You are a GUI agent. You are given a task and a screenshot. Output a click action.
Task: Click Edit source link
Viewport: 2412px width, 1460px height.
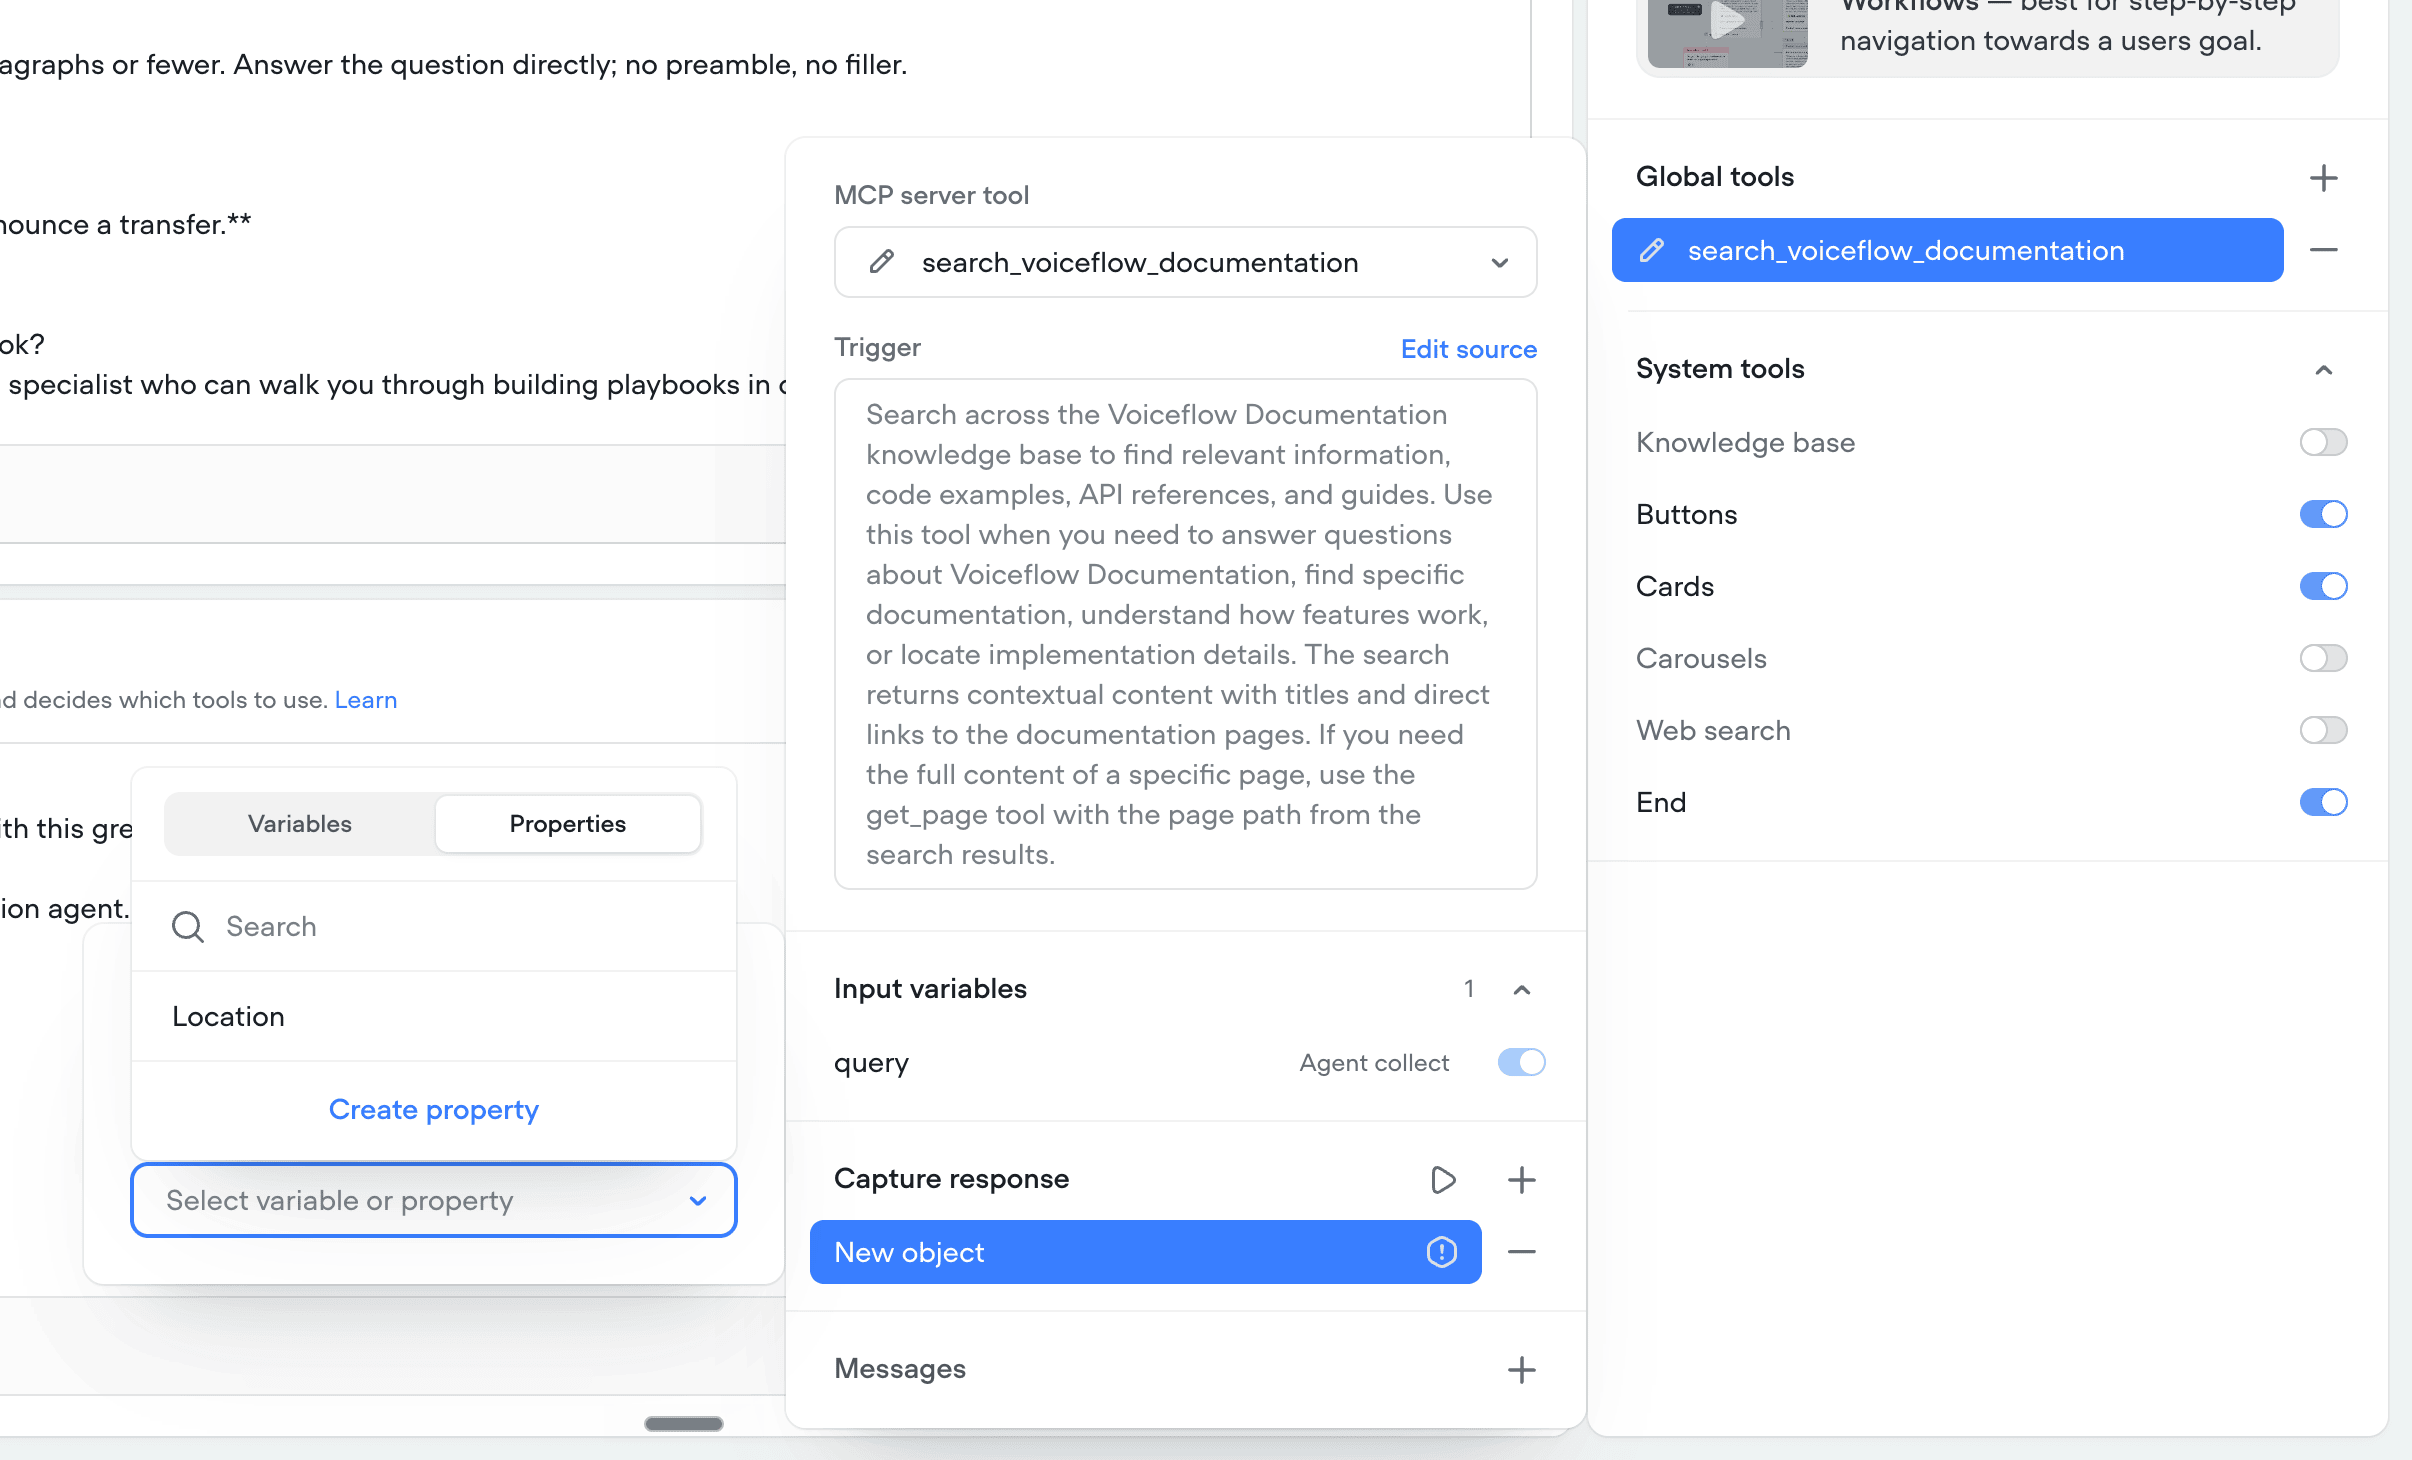coord(1469,349)
